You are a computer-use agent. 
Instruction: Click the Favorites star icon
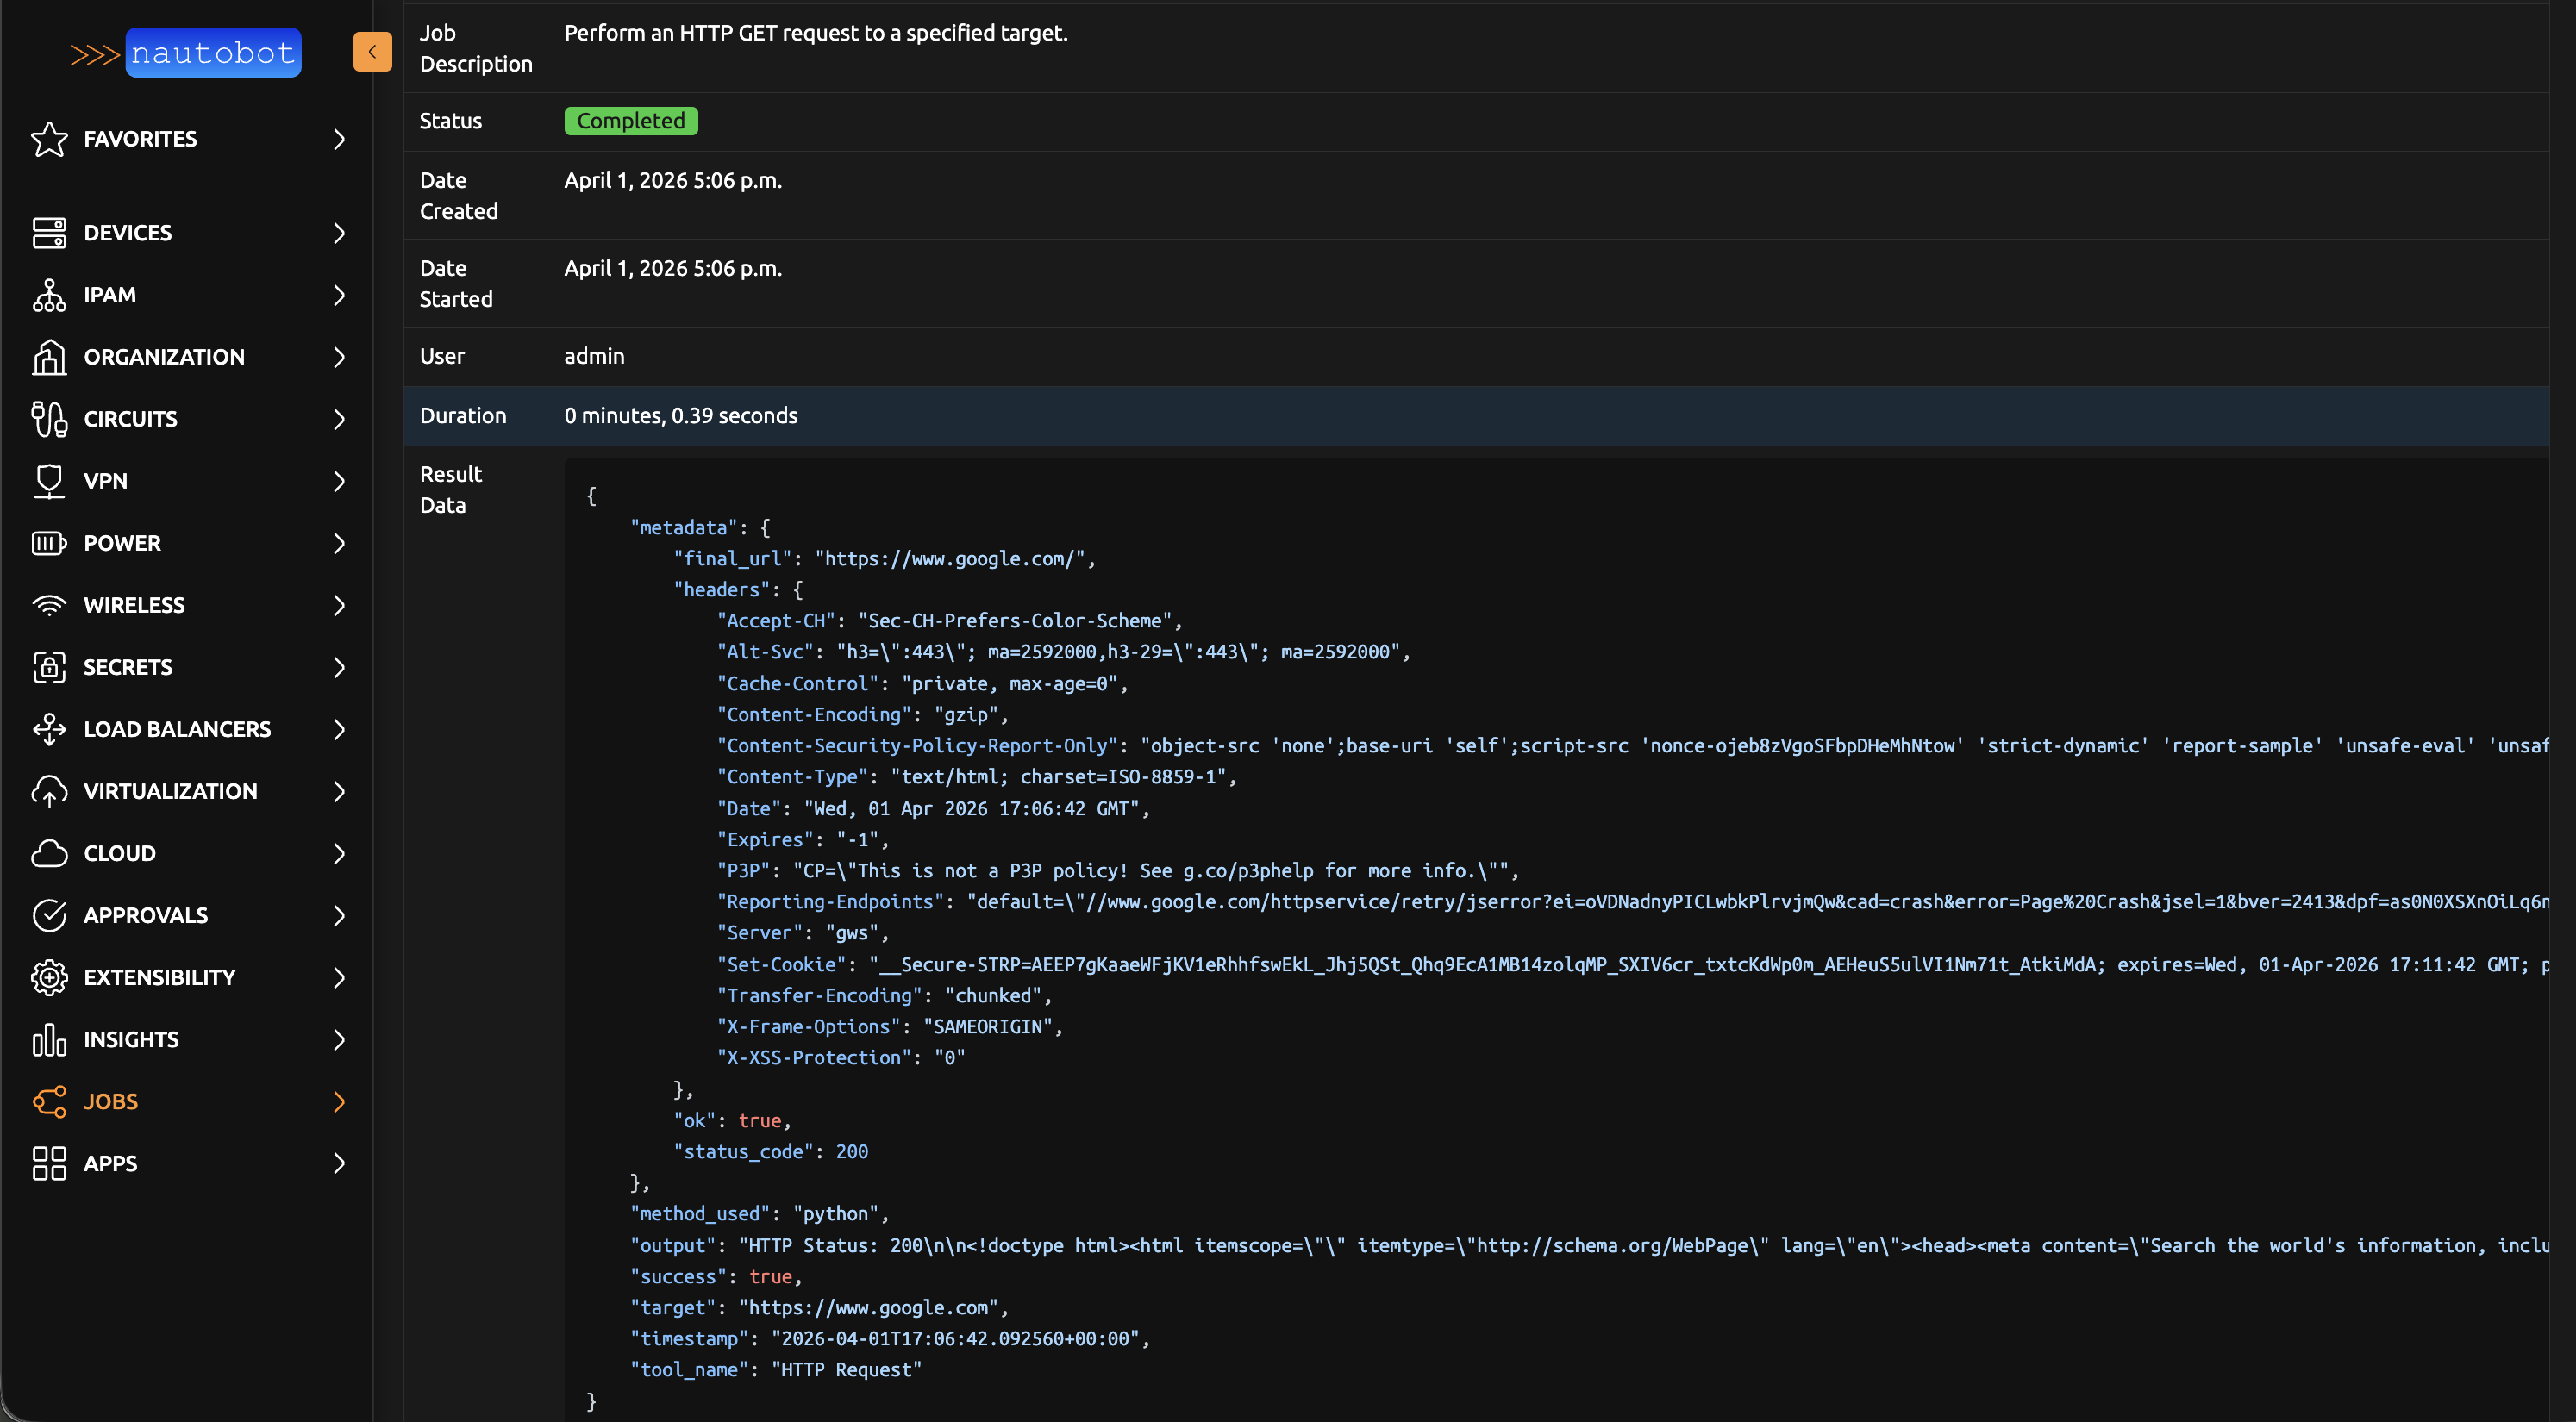pos(49,139)
